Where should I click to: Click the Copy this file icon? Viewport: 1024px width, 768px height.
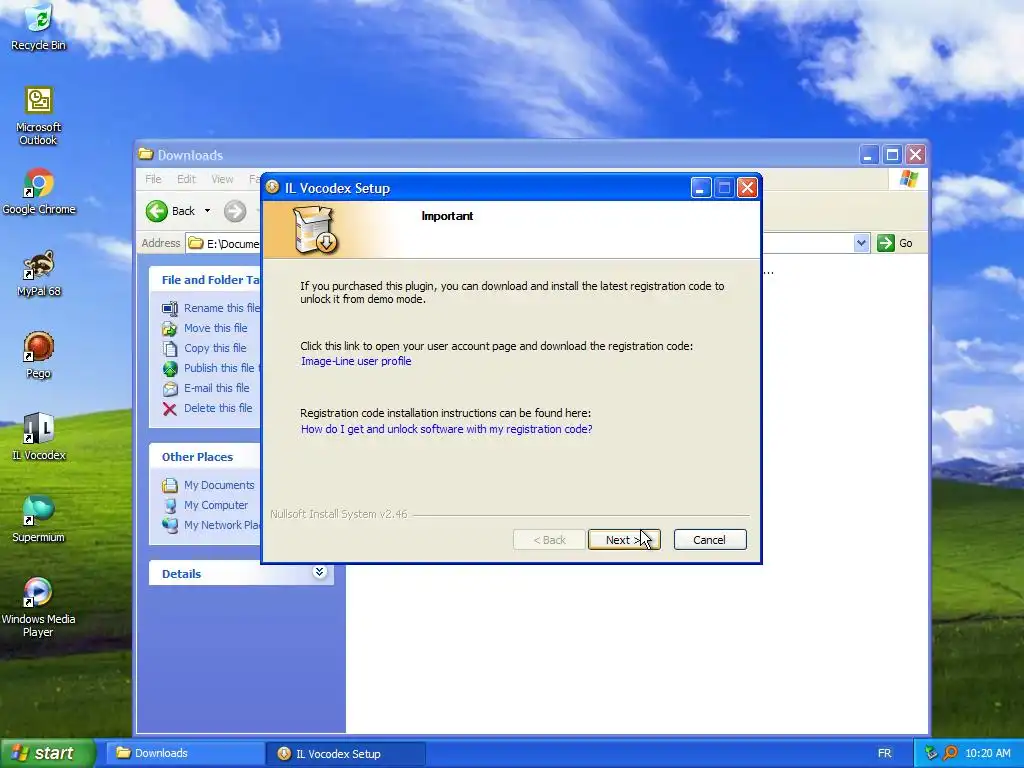point(170,349)
